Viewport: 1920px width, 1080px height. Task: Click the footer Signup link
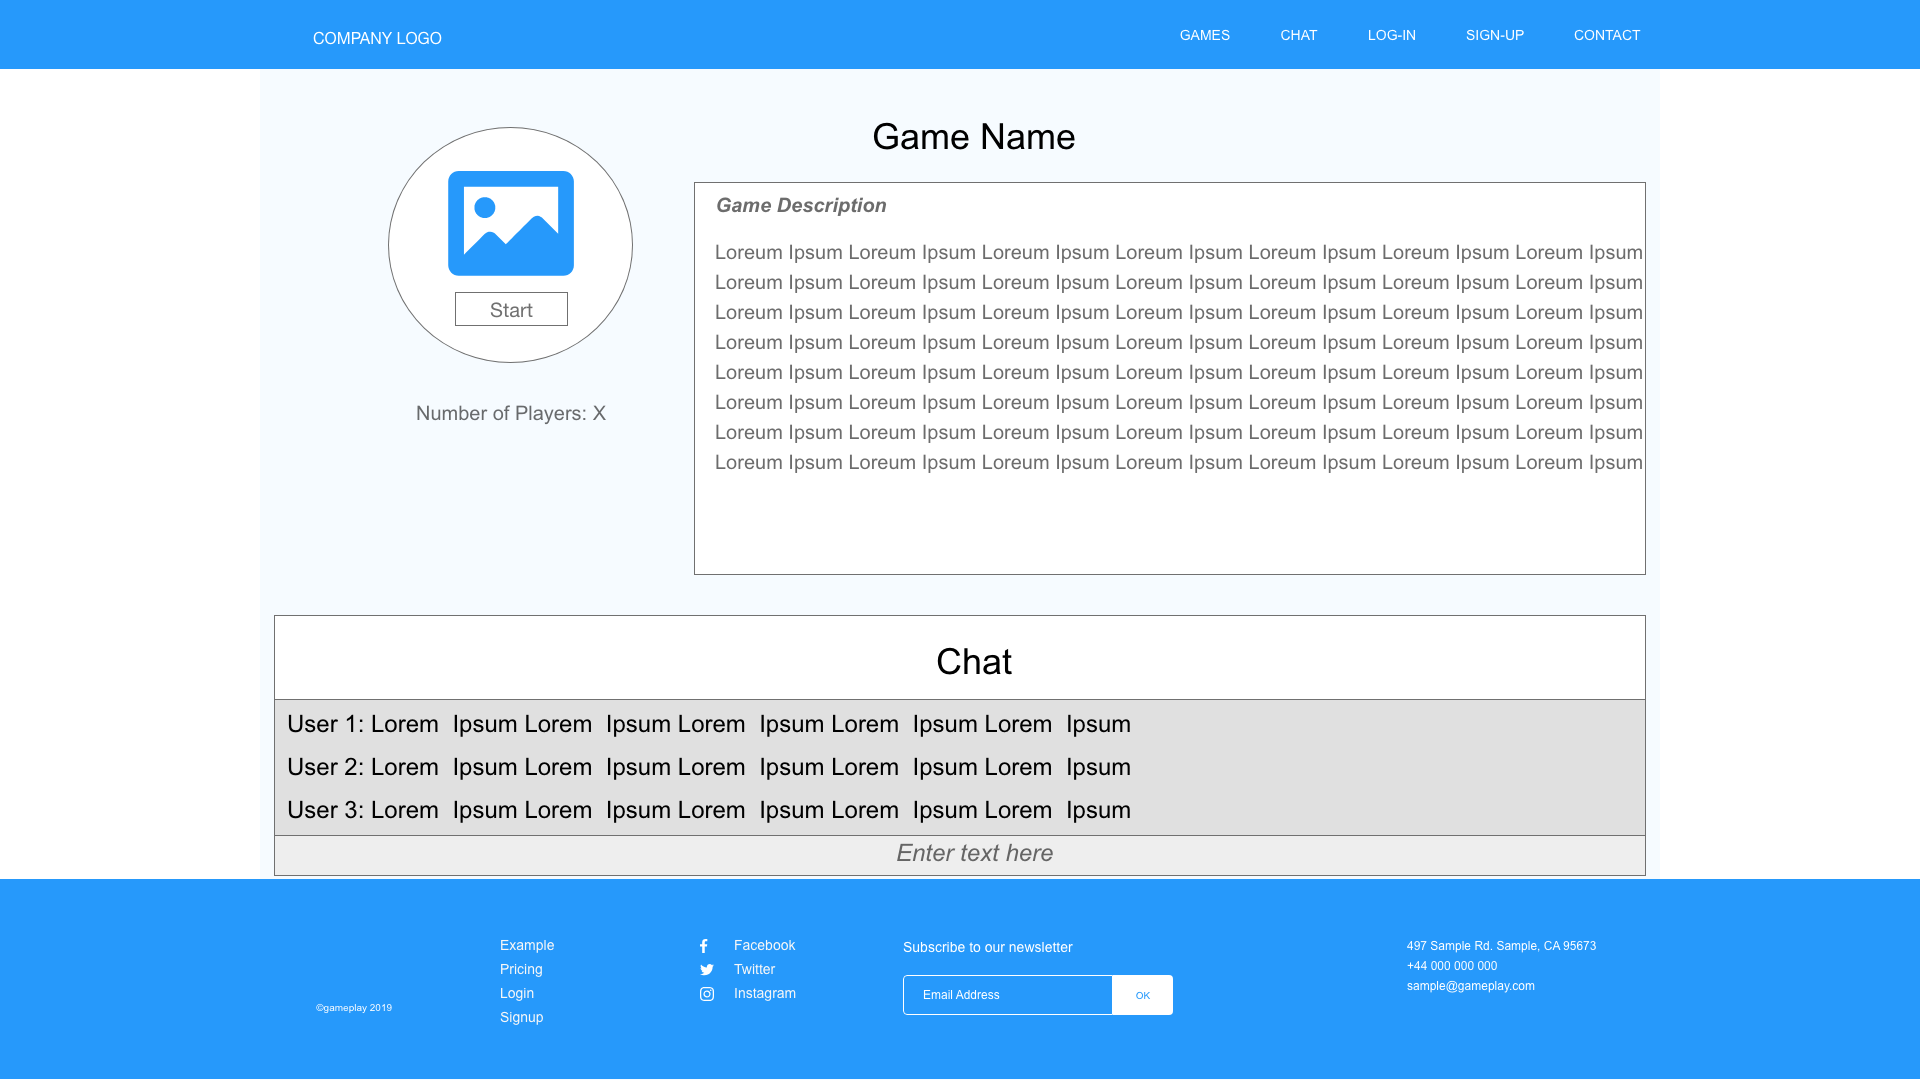pyautogui.click(x=521, y=1017)
